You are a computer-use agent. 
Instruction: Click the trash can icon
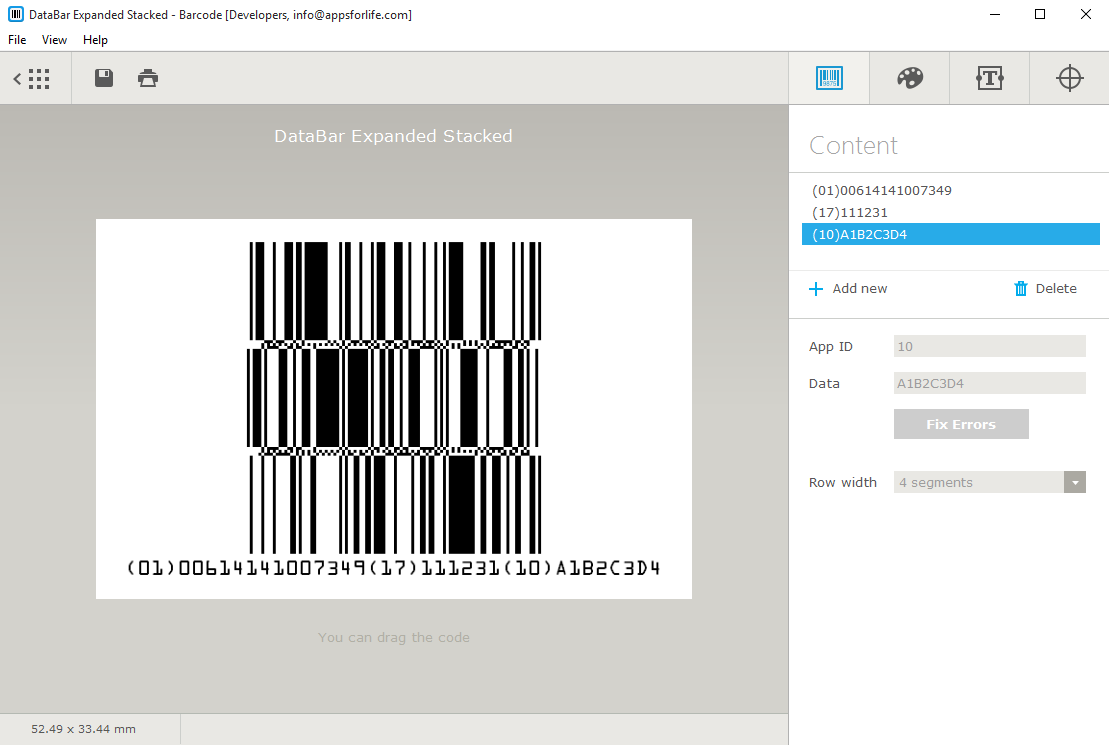coord(1021,289)
